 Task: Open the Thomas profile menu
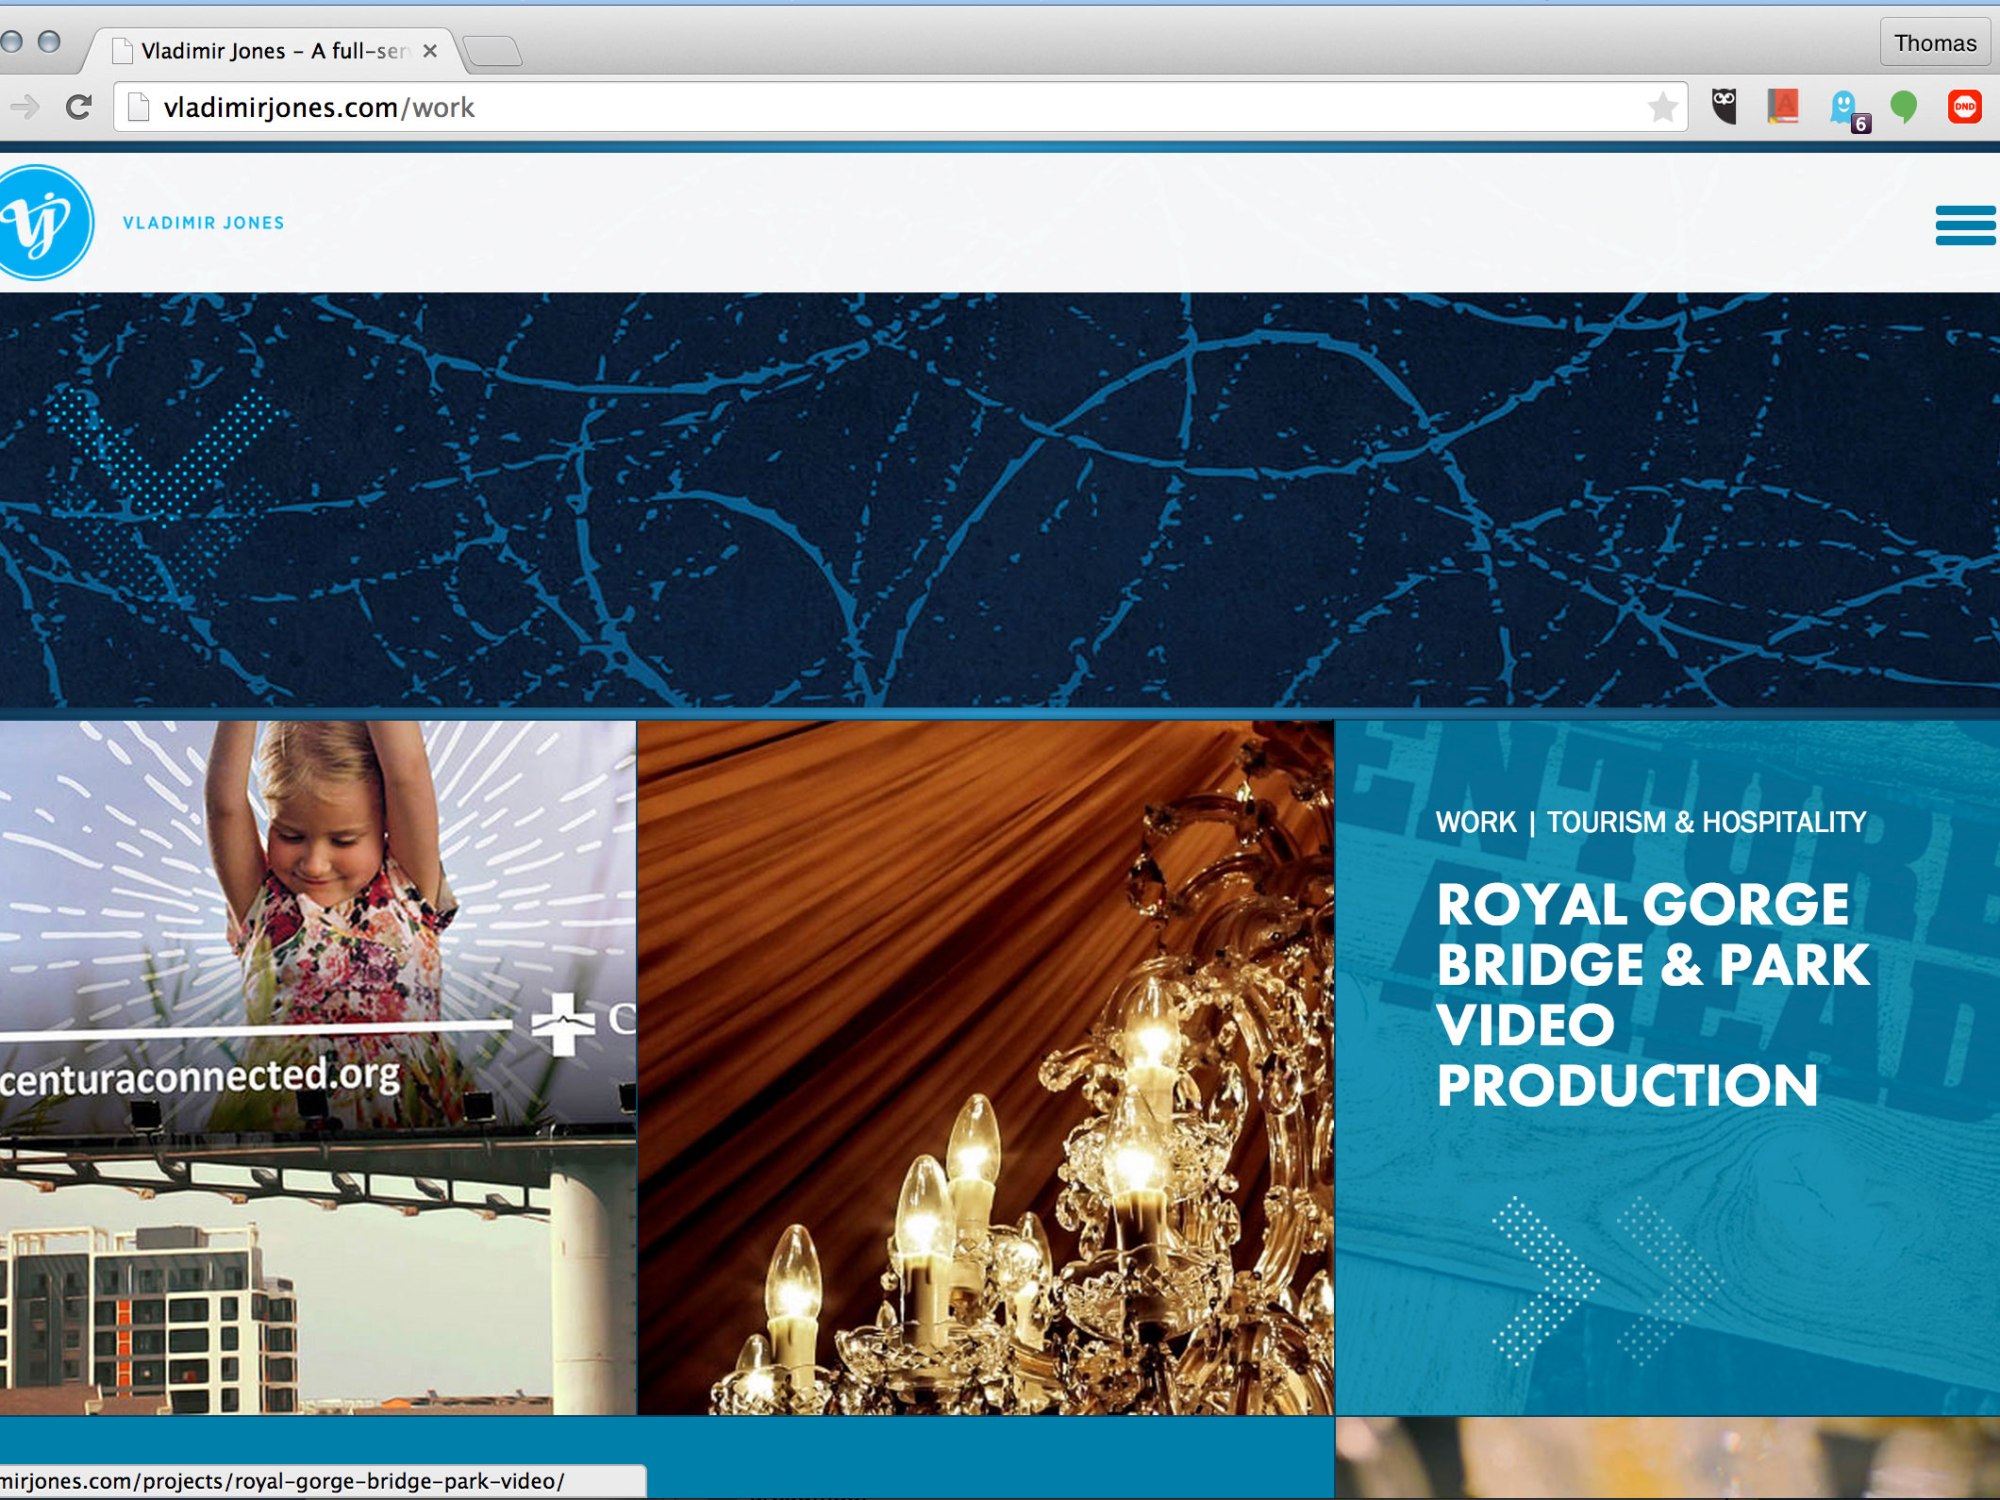1934,43
